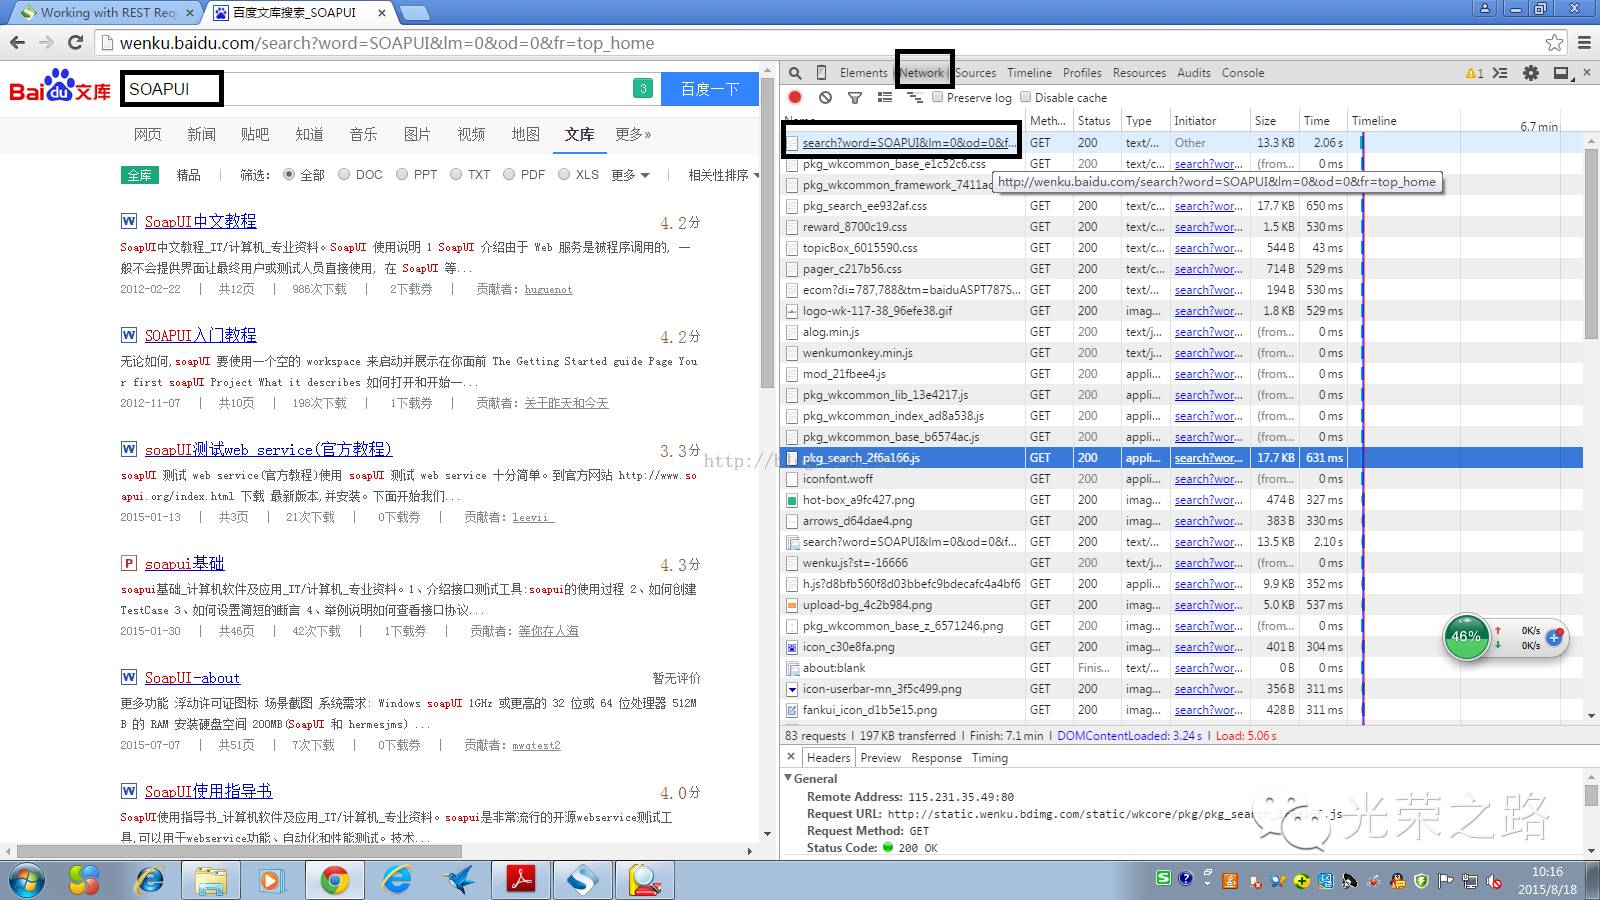Click the green 3 badge in search box
The width and height of the screenshot is (1600, 900).
(643, 88)
